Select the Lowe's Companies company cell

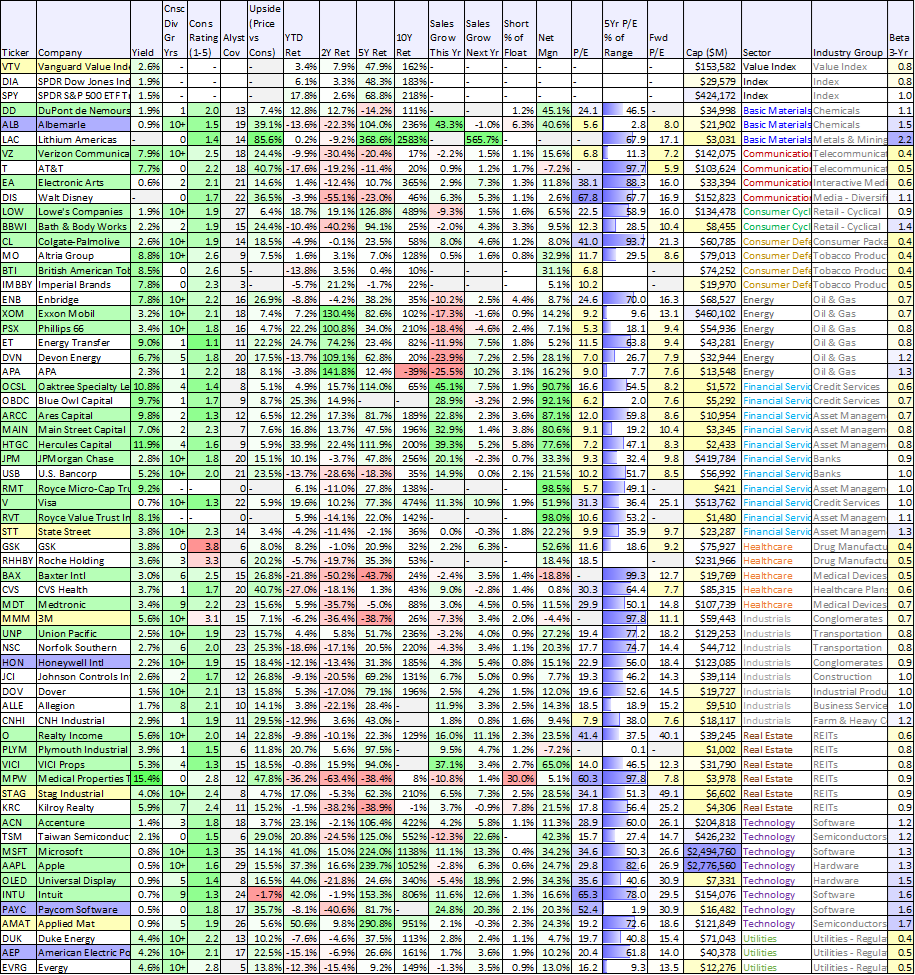click(83, 211)
